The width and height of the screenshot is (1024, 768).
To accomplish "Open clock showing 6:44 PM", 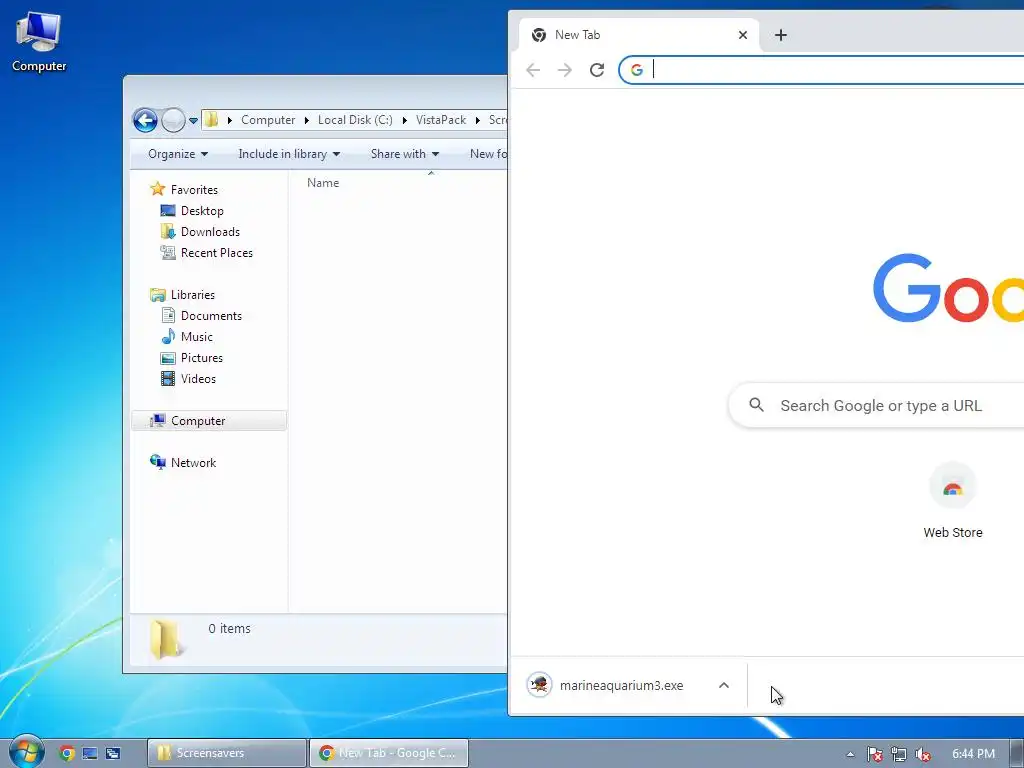I will [973, 754].
